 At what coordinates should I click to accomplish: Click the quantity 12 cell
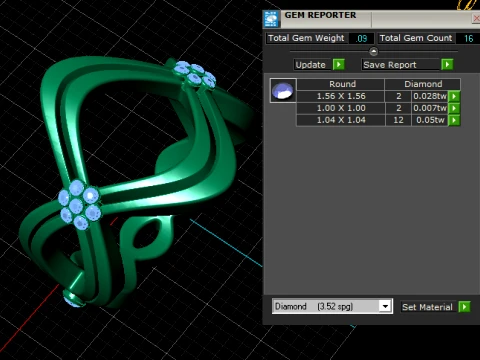coord(398,120)
